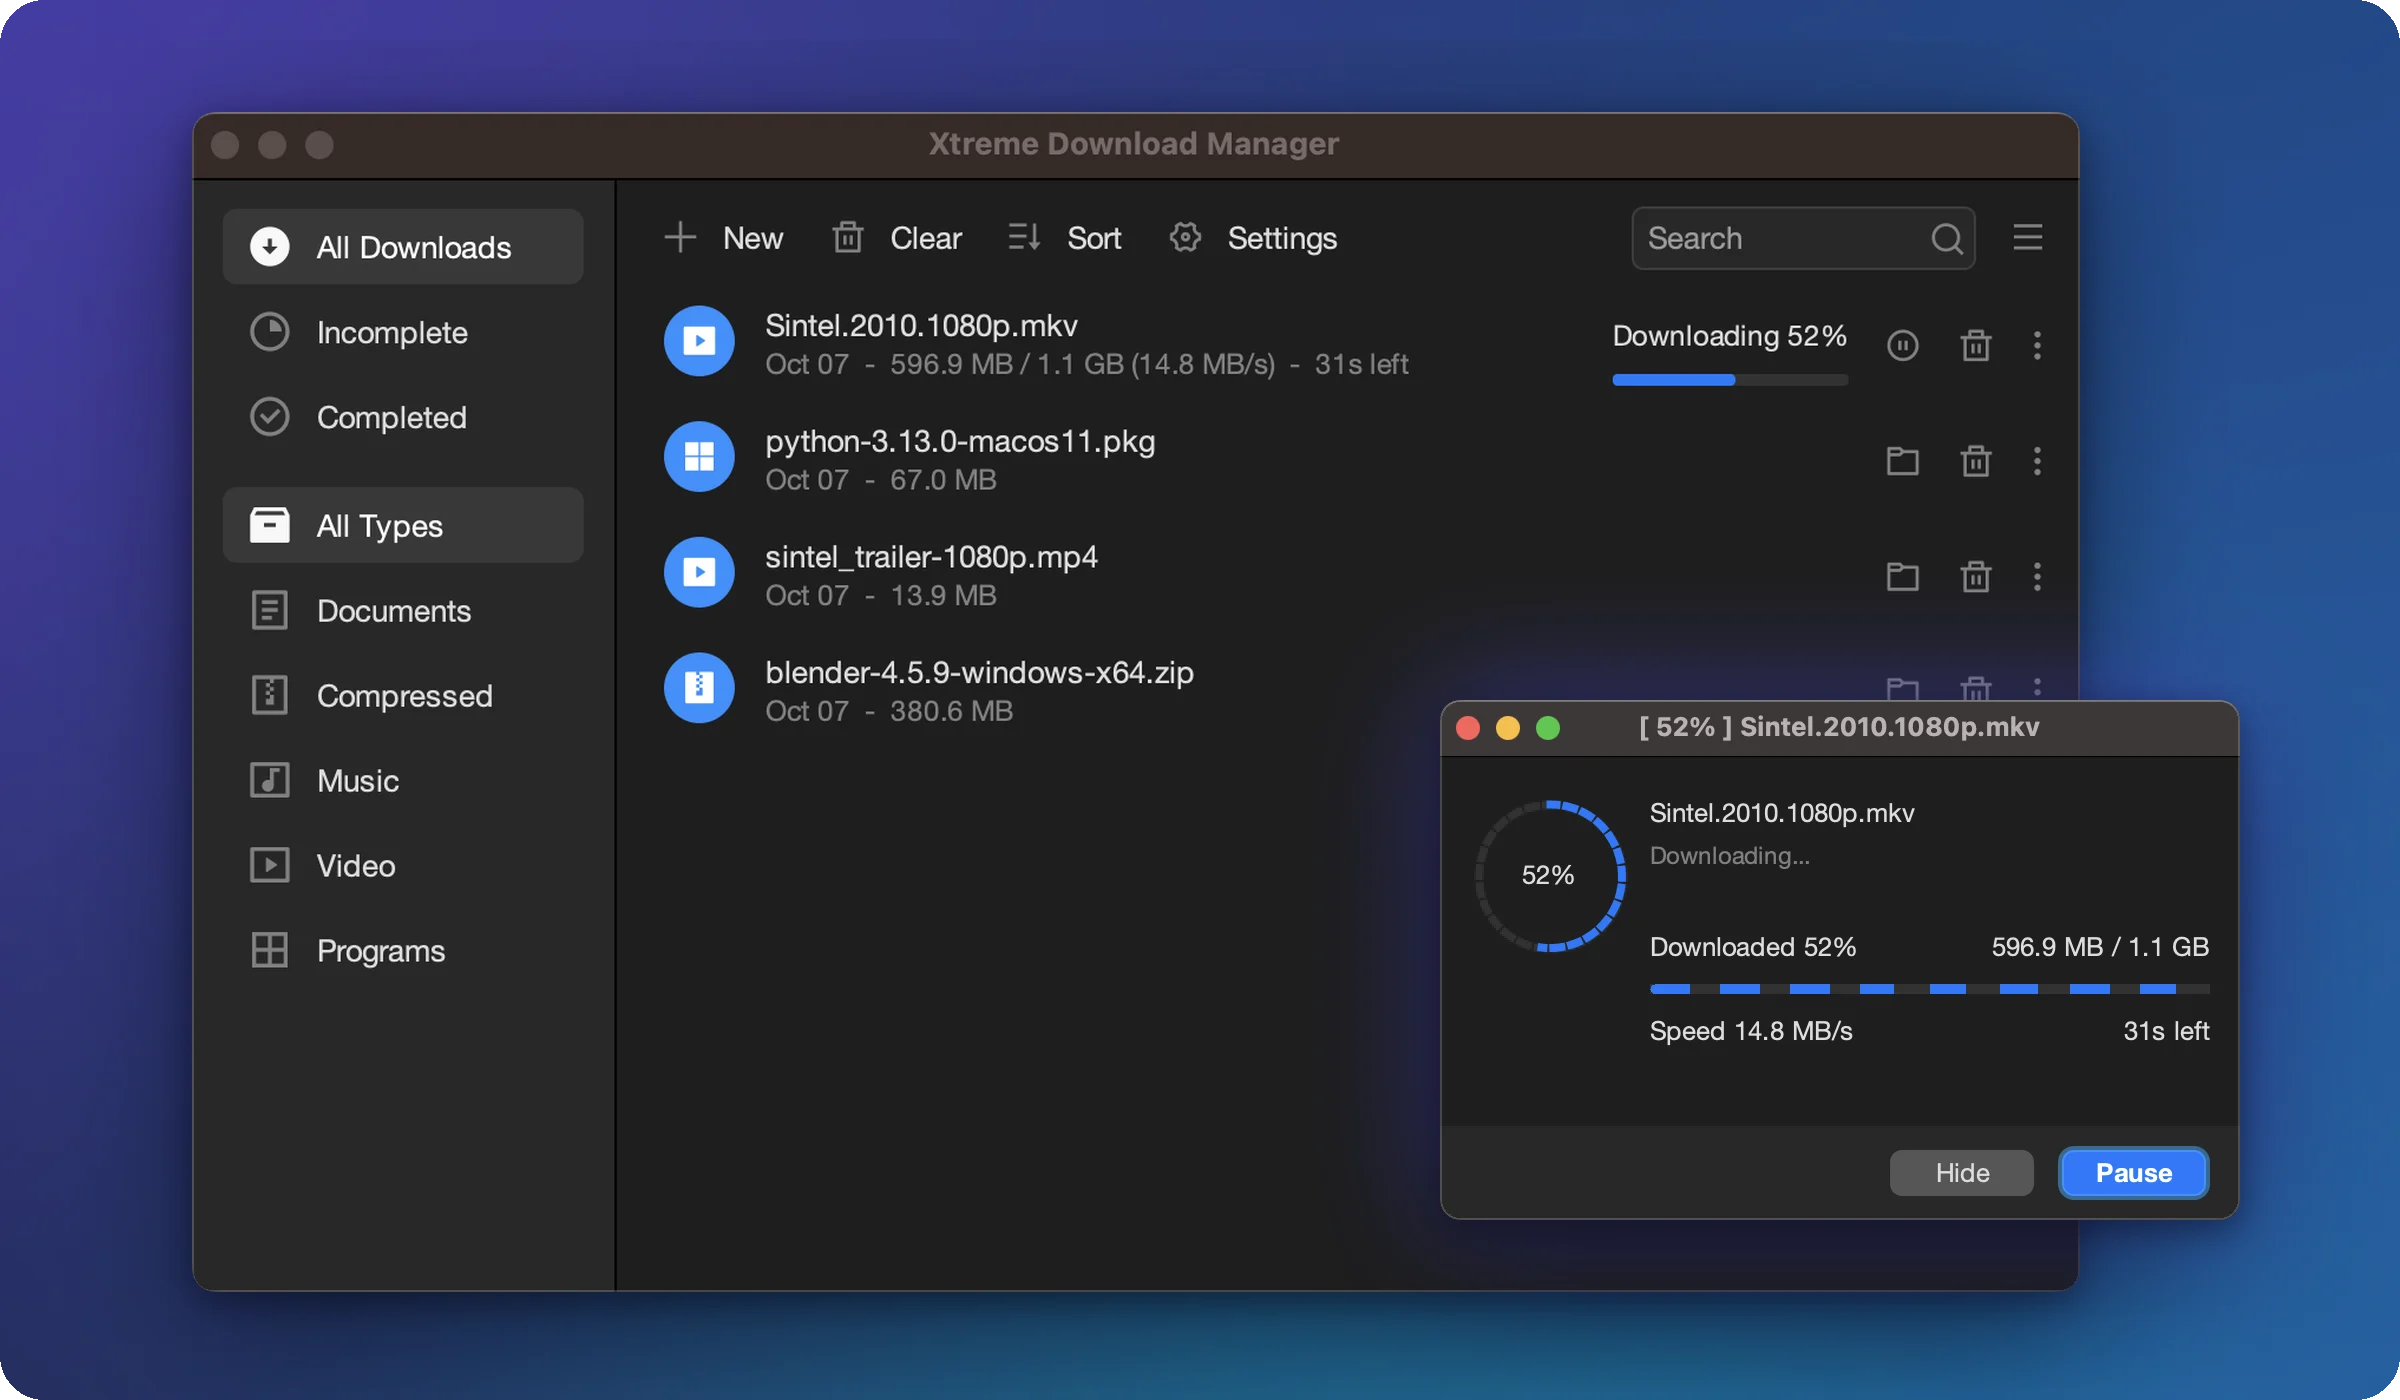This screenshot has height=1400, width=2400.
Task: Click the Clear toolbar label
Action: click(x=926, y=238)
